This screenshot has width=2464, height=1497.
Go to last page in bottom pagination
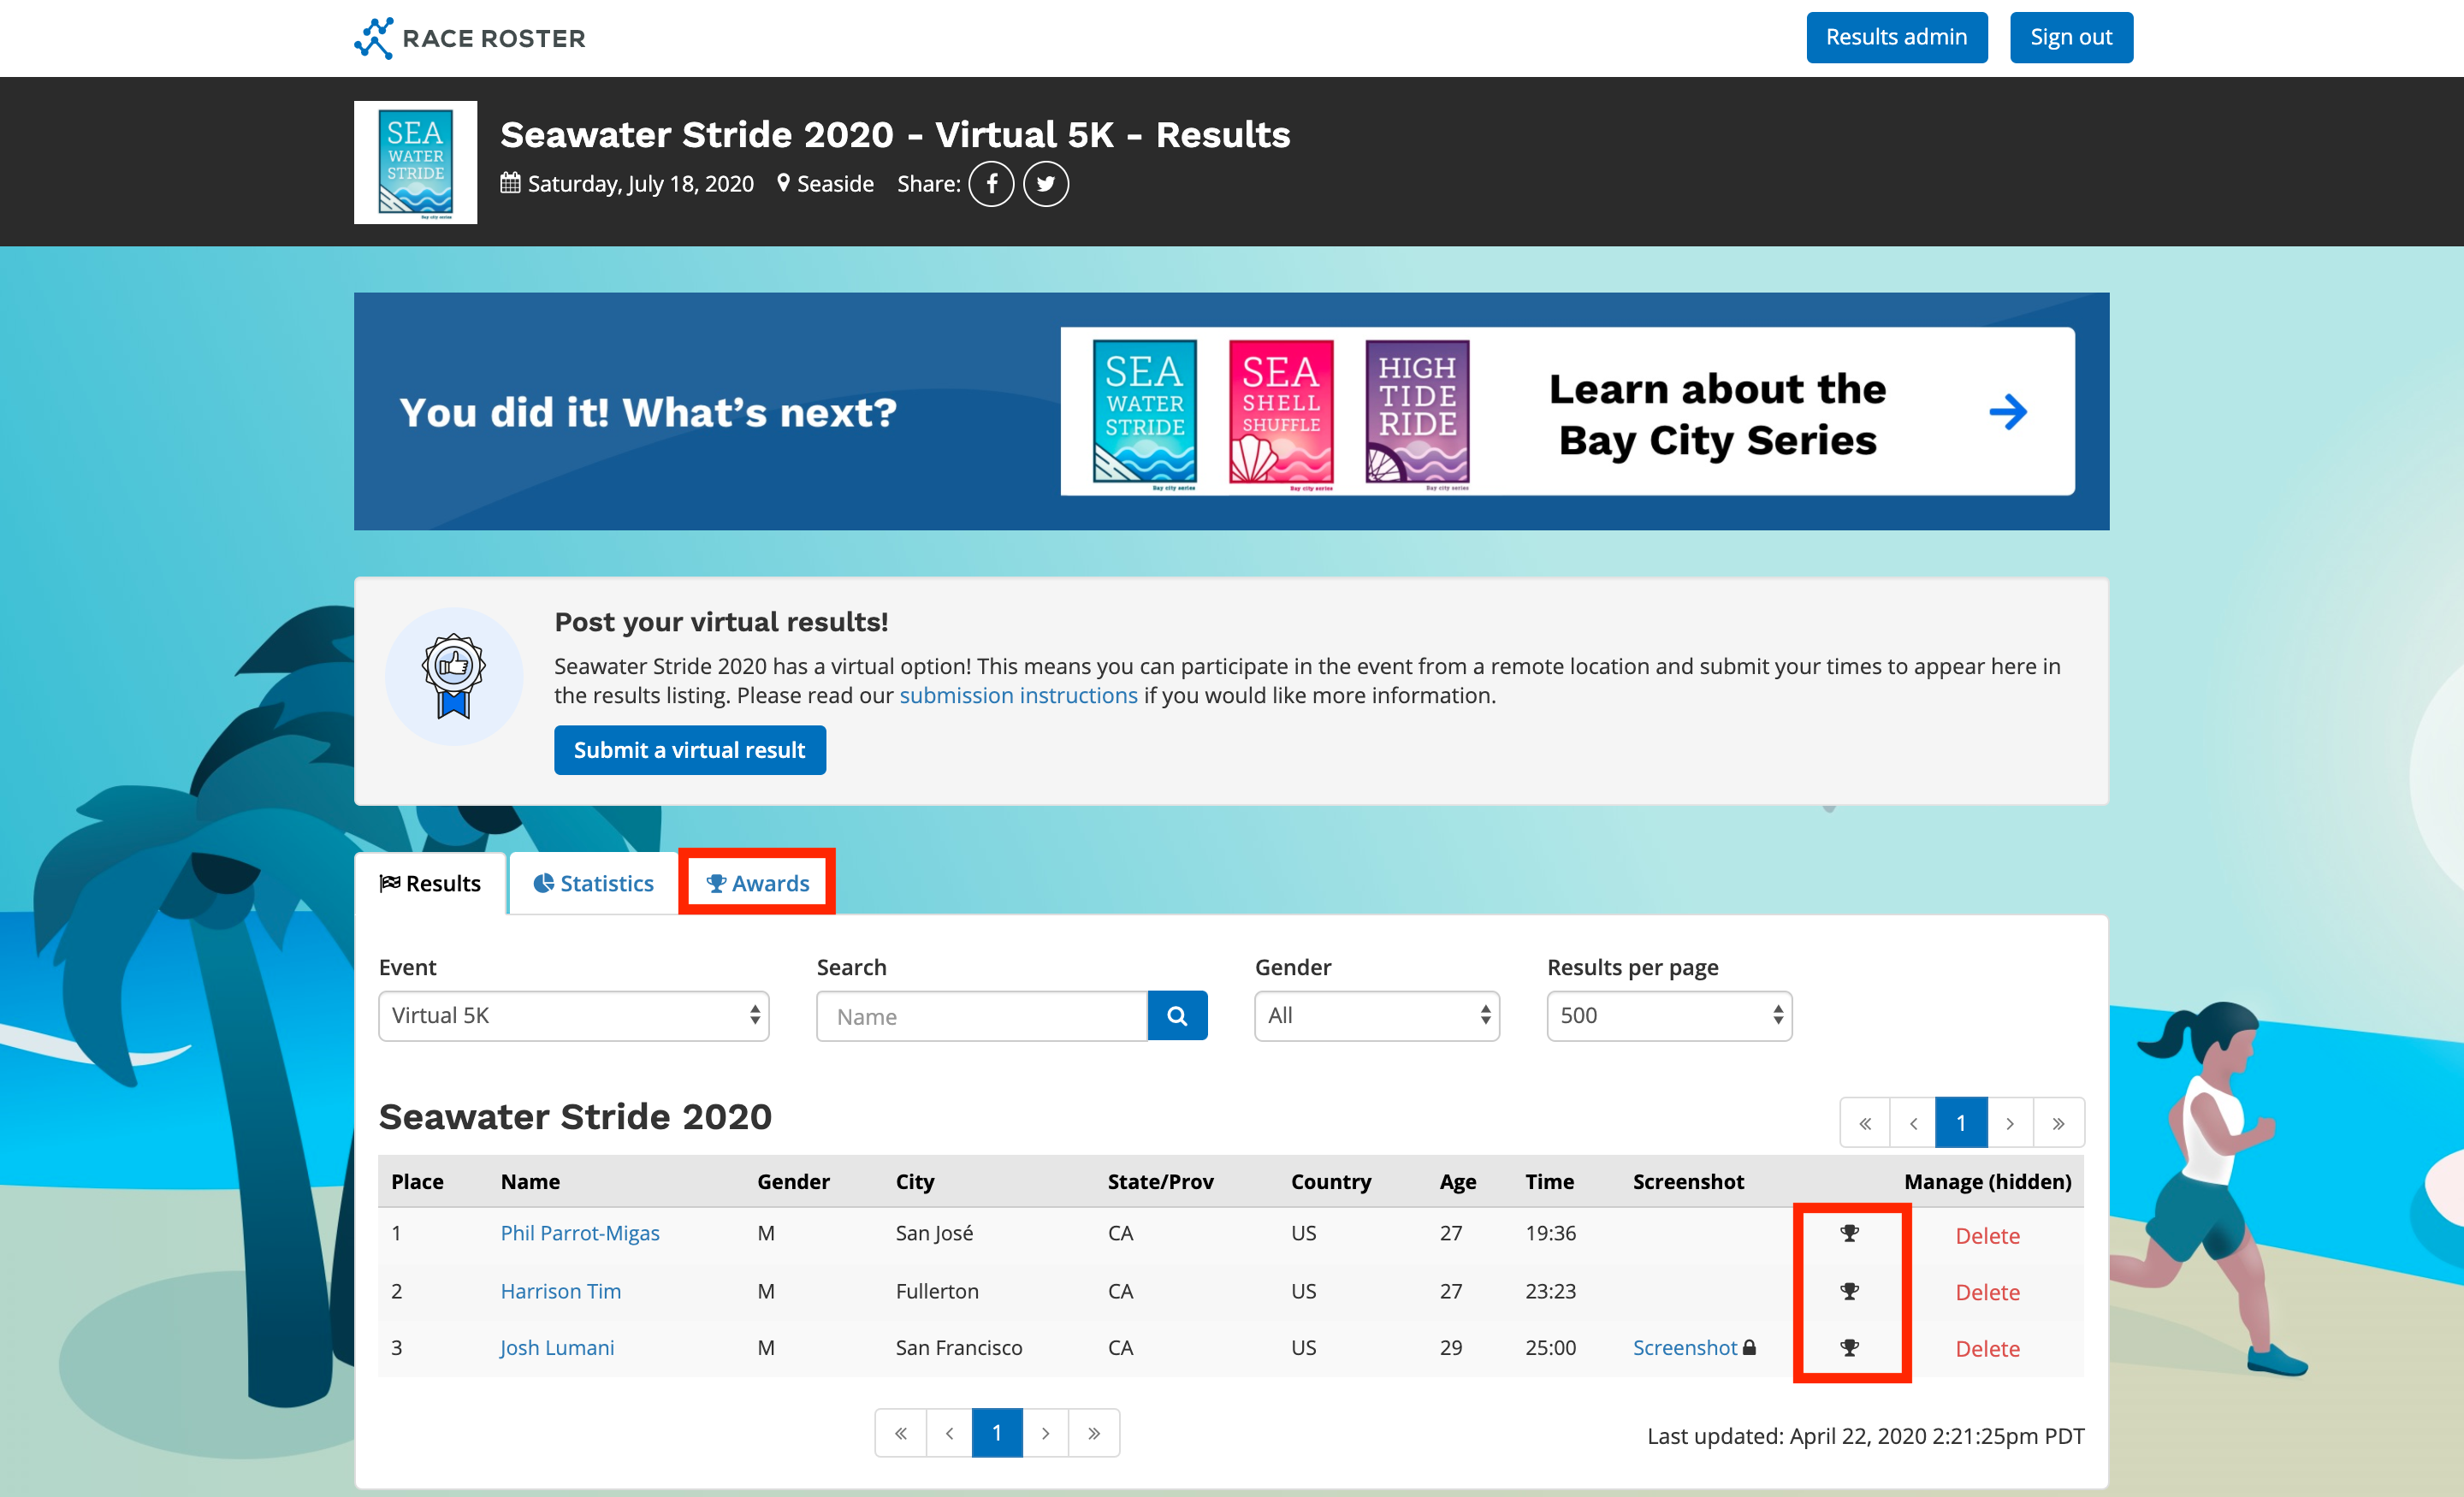pyautogui.click(x=1094, y=1433)
